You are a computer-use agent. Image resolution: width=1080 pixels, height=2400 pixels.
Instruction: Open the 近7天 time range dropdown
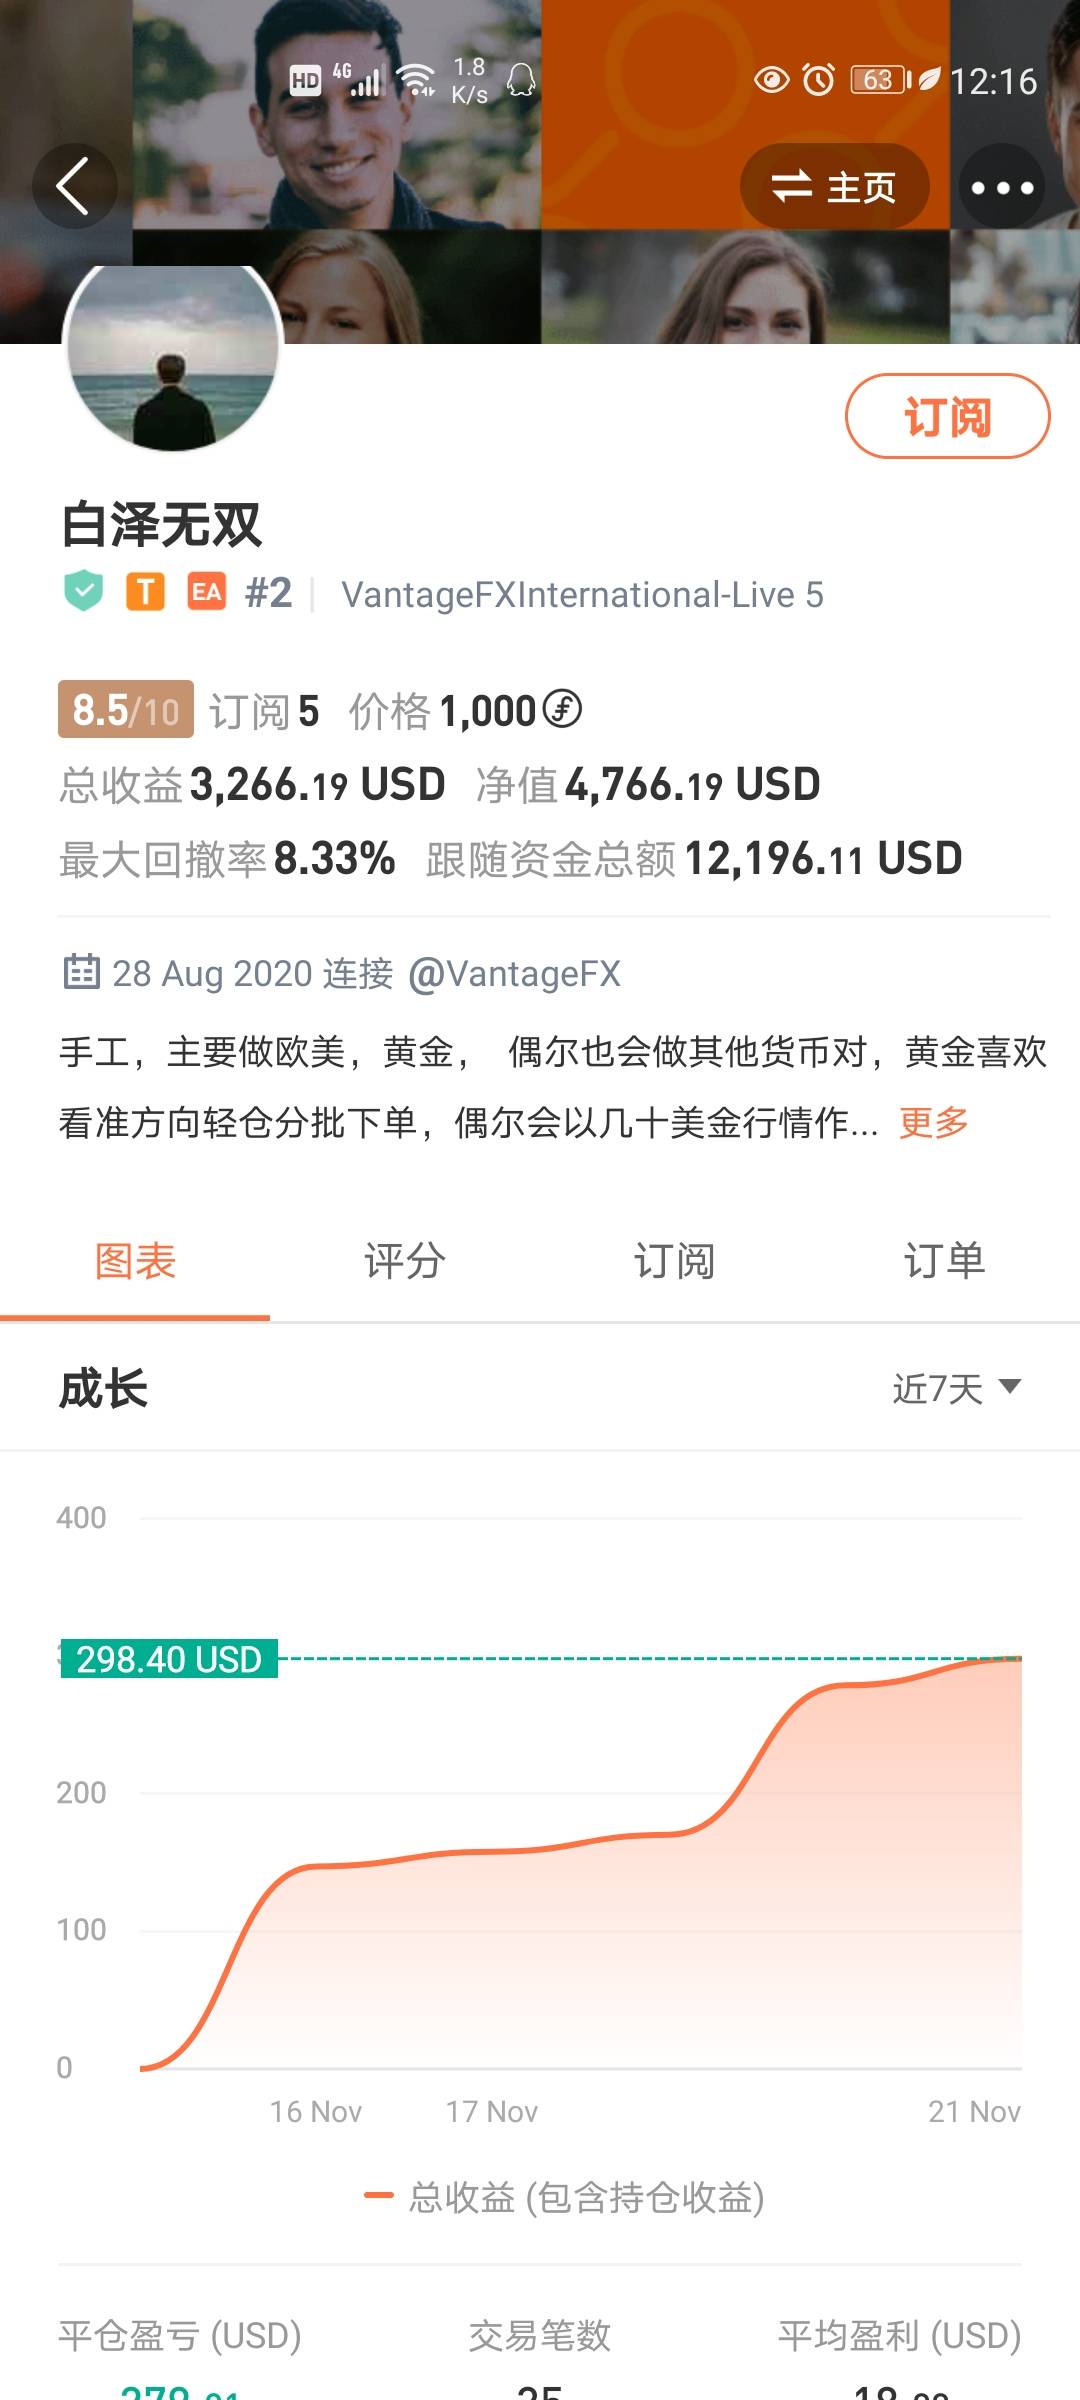[956, 1388]
